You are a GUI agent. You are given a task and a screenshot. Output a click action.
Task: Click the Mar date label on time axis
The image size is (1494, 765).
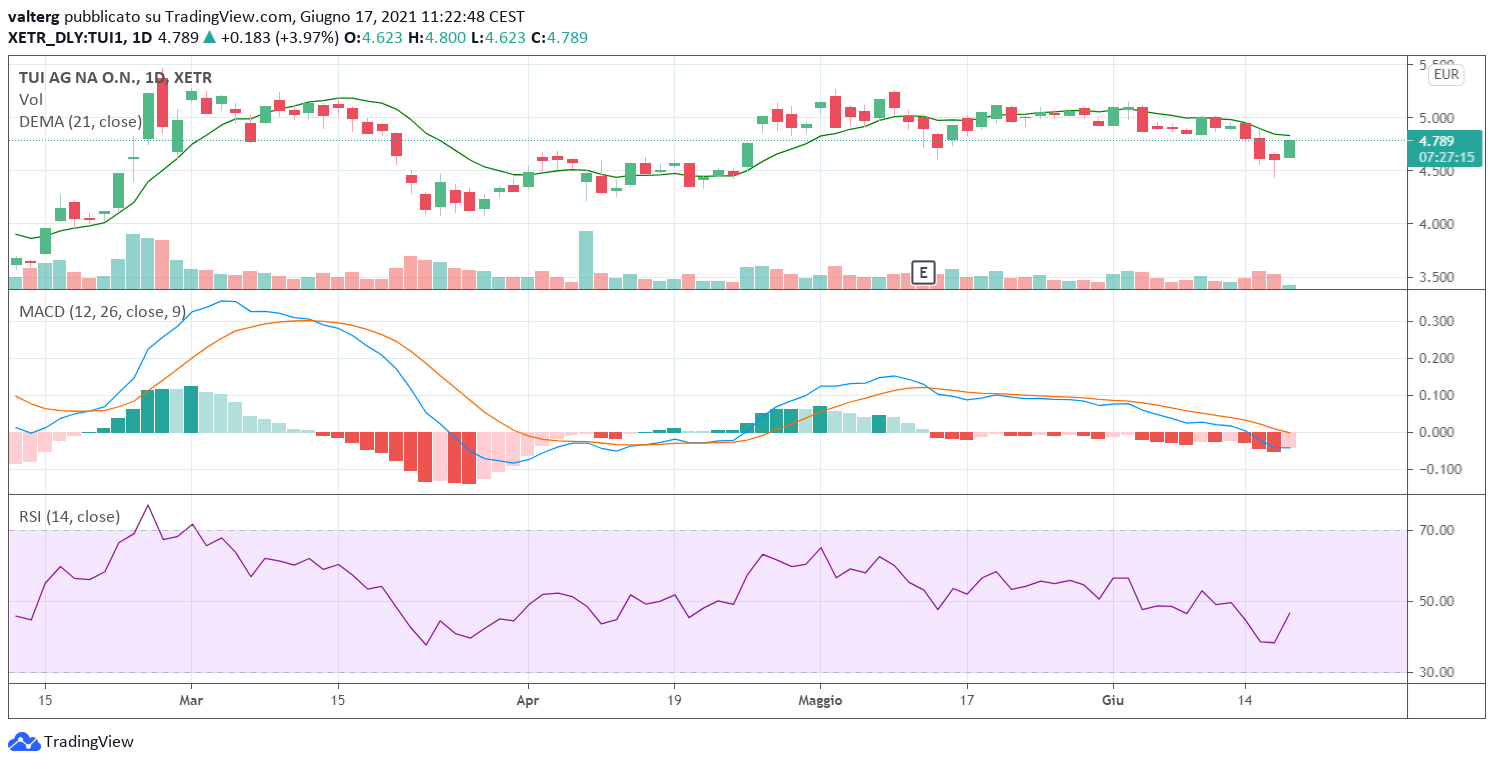[191, 701]
